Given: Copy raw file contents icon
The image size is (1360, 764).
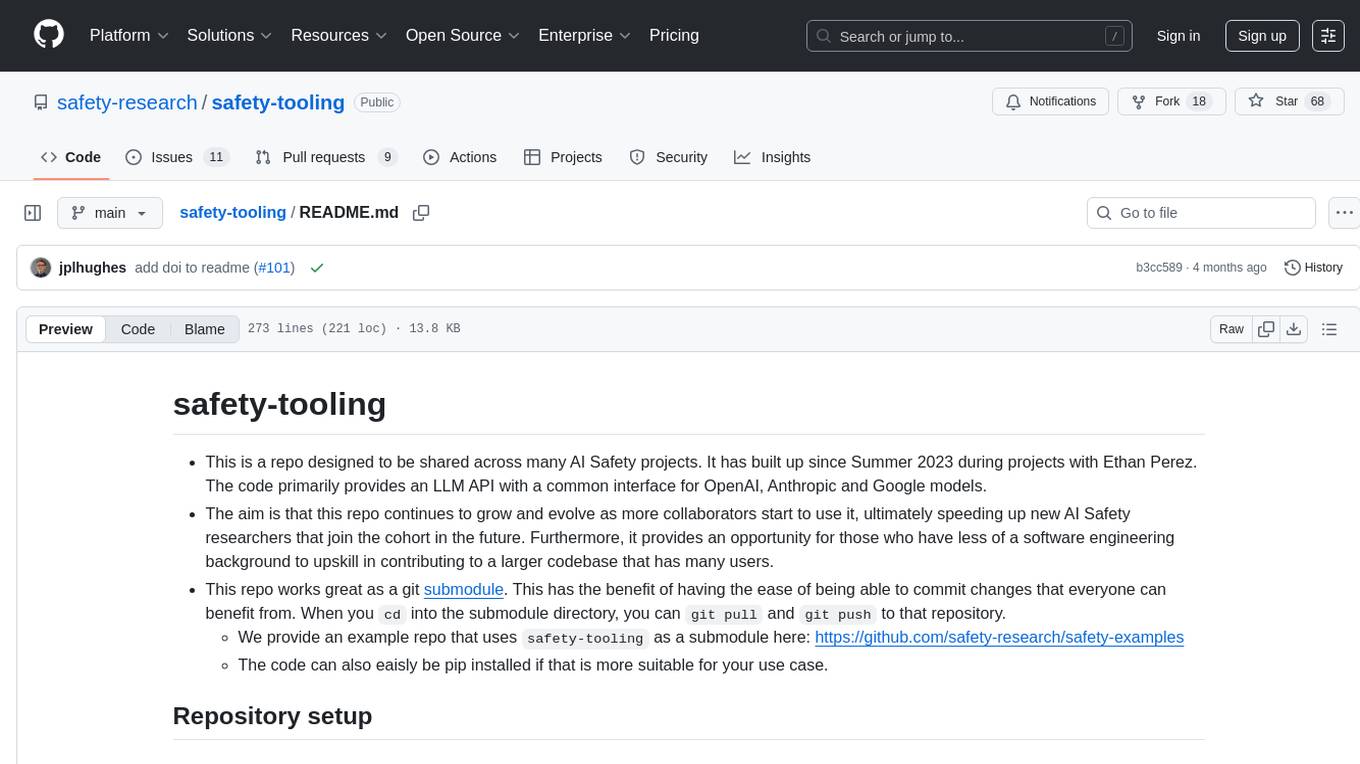Looking at the screenshot, I should (1266, 329).
